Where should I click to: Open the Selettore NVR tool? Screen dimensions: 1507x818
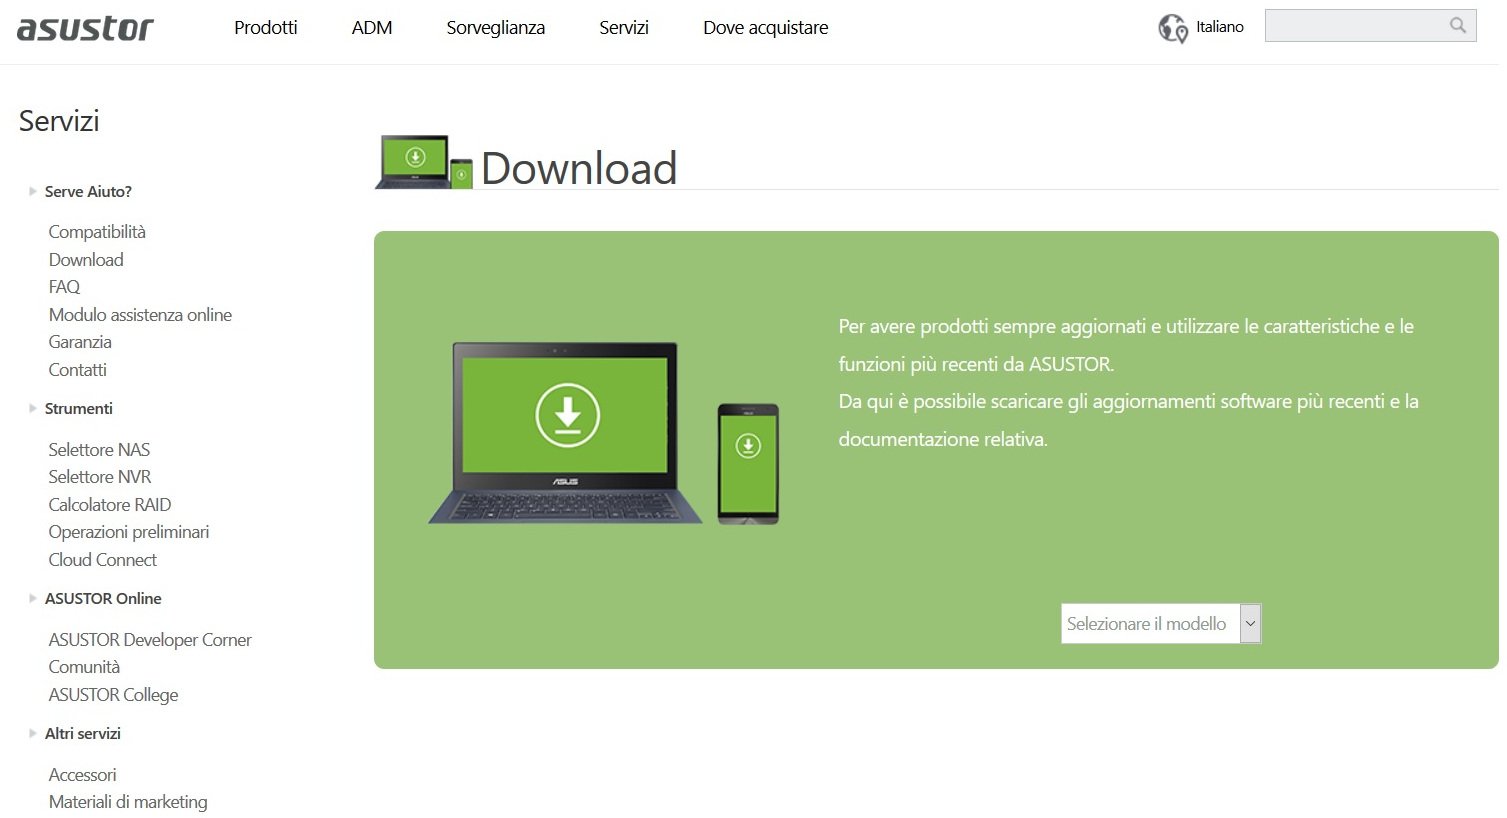pos(100,477)
